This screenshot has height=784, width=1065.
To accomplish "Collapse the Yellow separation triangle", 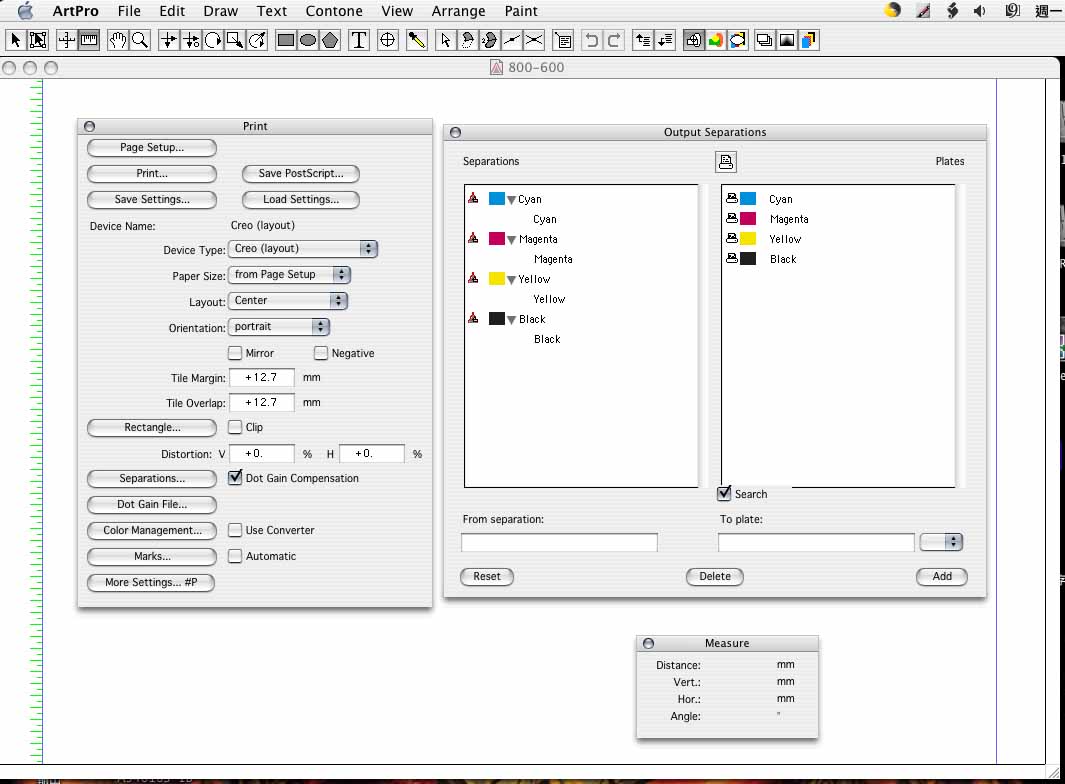I will (x=511, y=280).
